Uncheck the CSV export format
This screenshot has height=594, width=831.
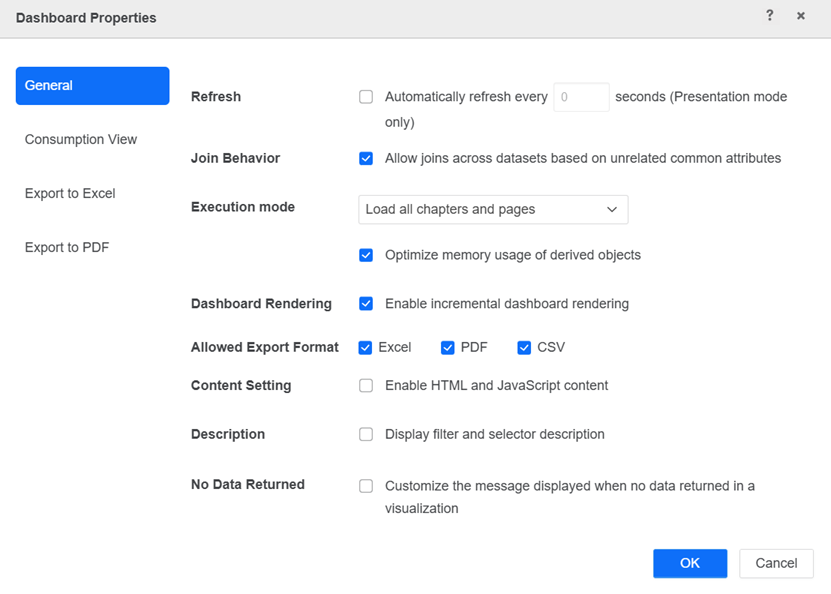click(524, 348)
